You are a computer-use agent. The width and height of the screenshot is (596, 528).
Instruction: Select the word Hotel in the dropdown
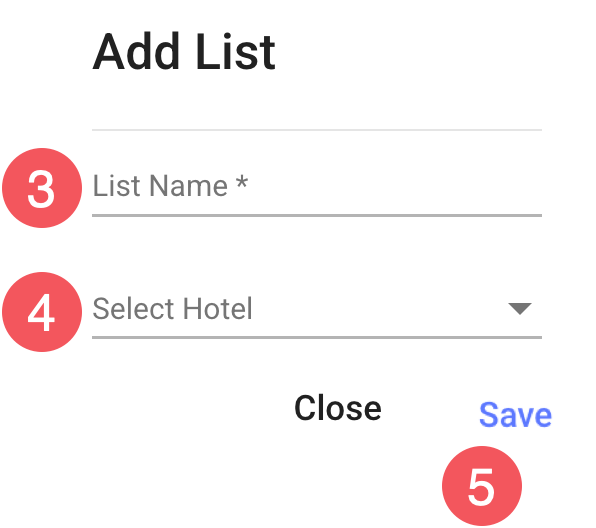218,309
